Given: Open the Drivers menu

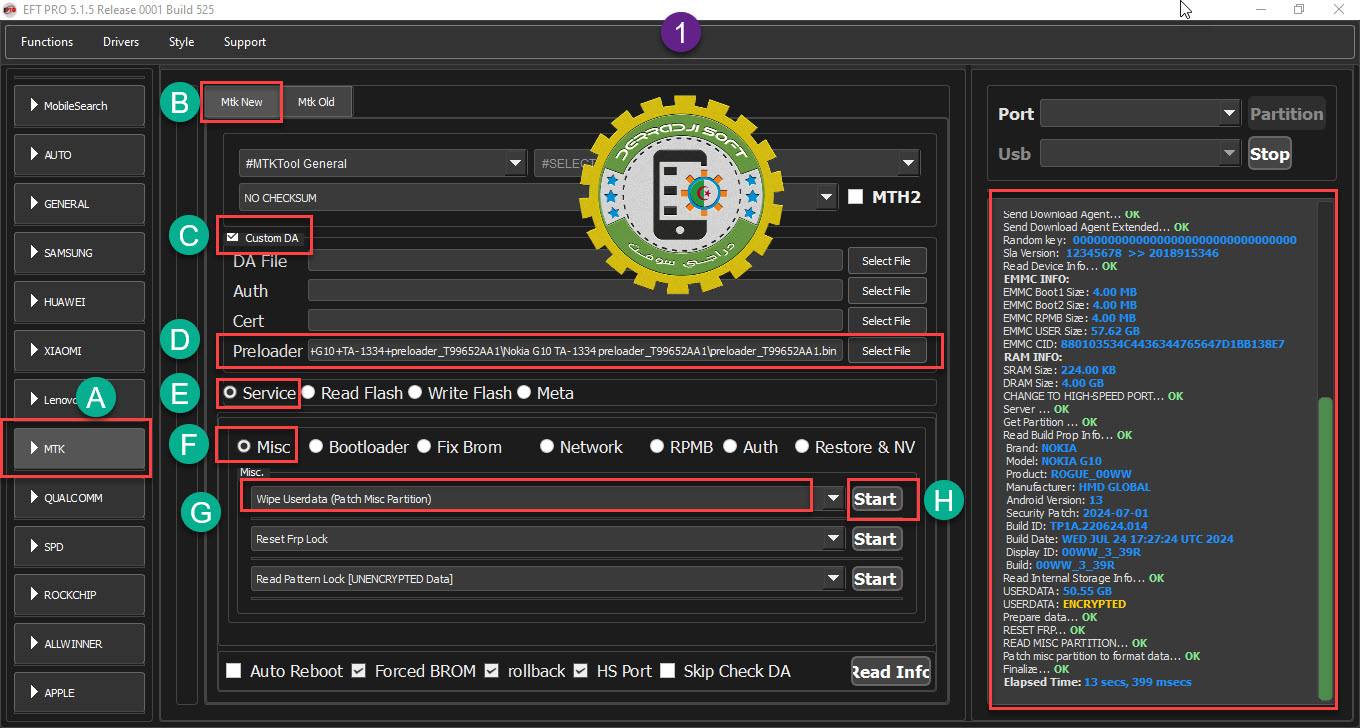Looking at the screenshot, I should pos(121,42).
